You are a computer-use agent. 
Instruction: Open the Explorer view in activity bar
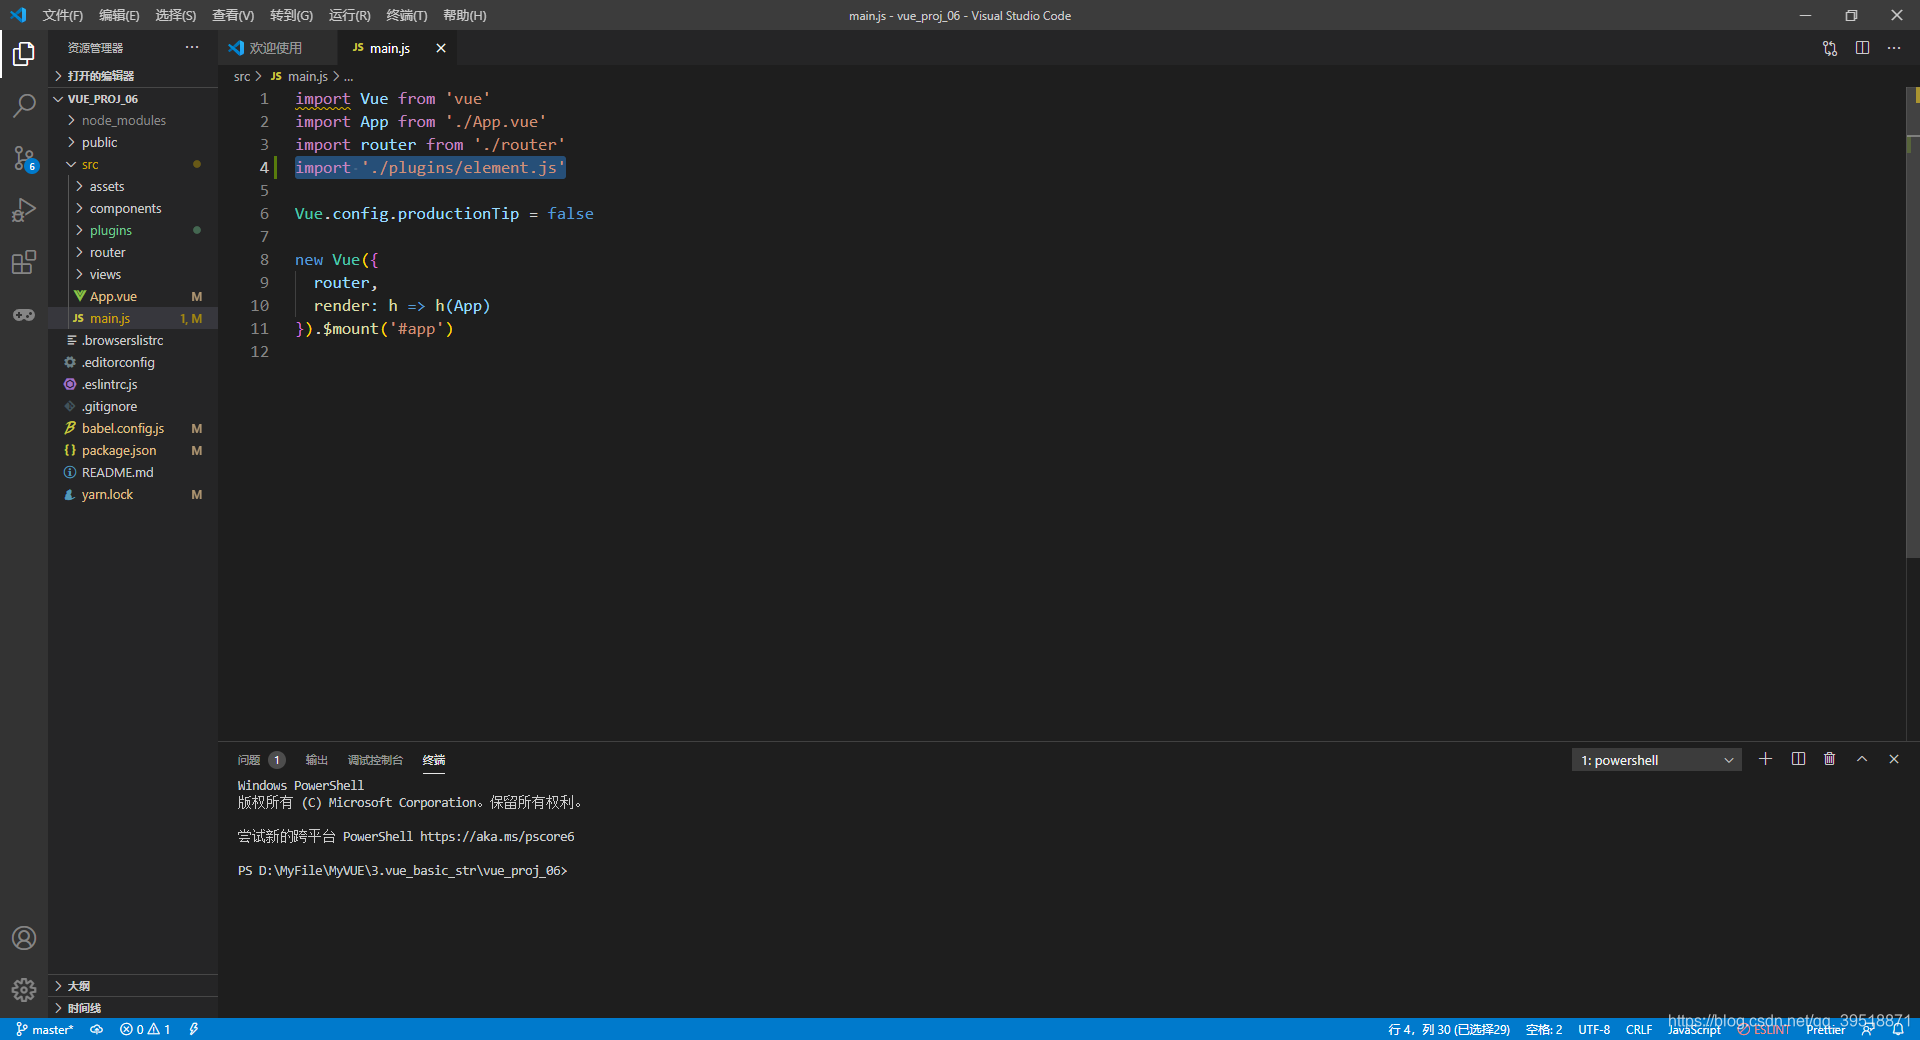[24, 54]
